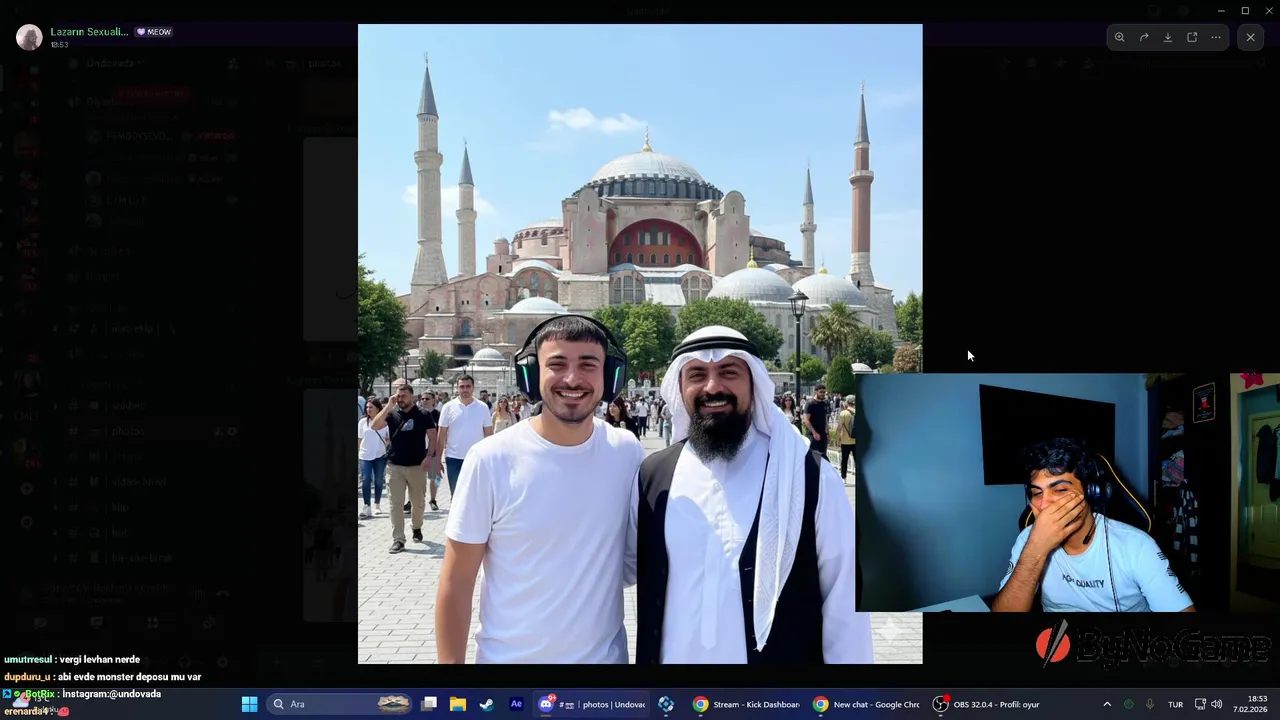Screen dimensions: 1280x720
Task: Click the username "Lazarın Sexuali..."
Action: (x=90, y=32)
